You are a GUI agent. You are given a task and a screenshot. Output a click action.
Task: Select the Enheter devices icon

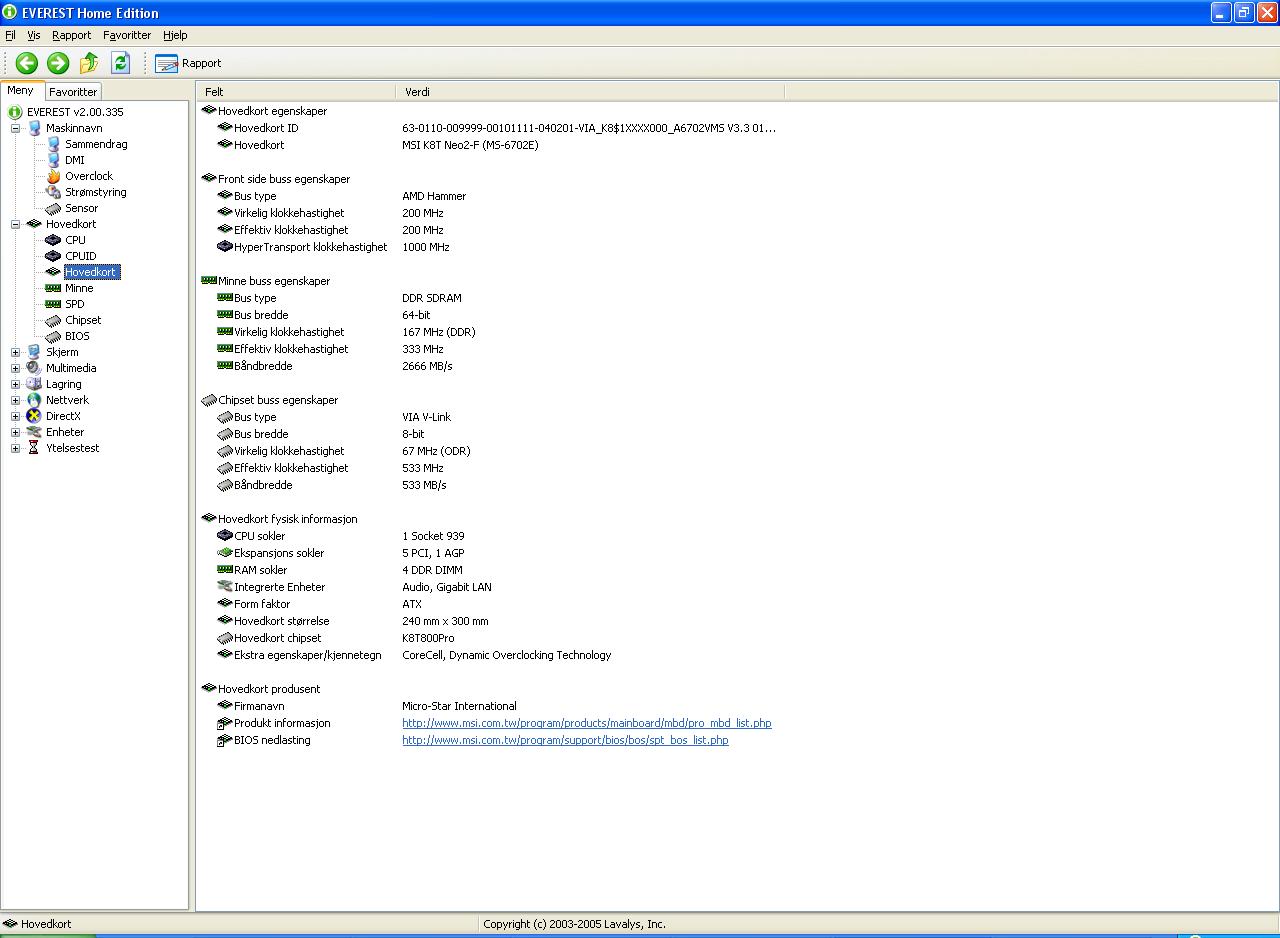click(x=34, y=432)
